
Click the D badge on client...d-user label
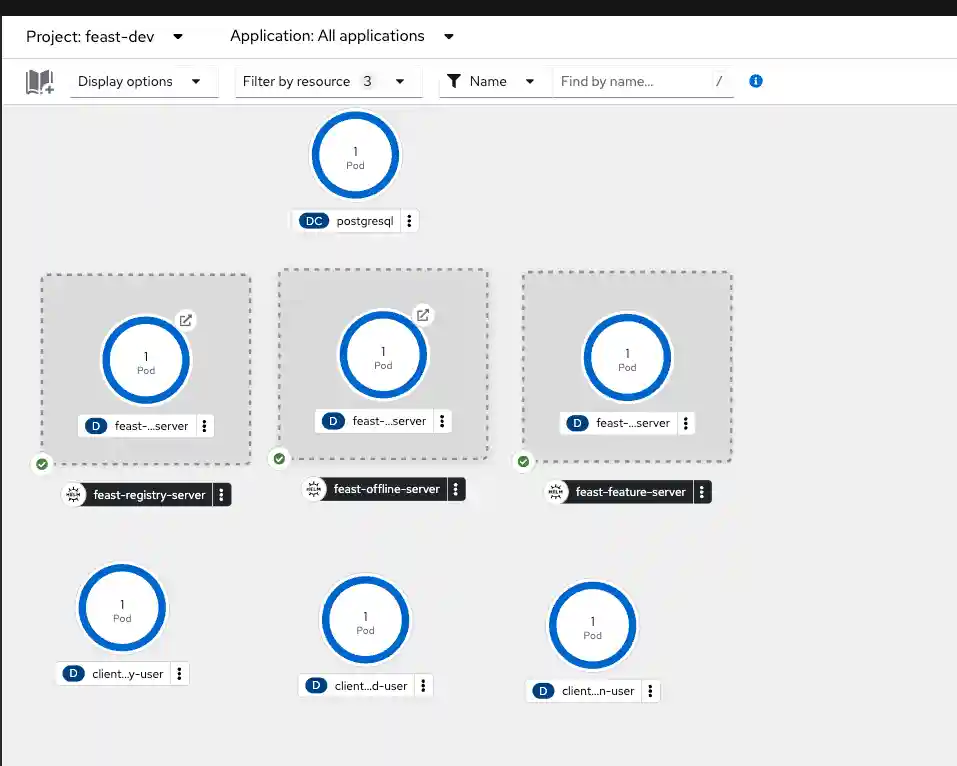tap(316, 685)
